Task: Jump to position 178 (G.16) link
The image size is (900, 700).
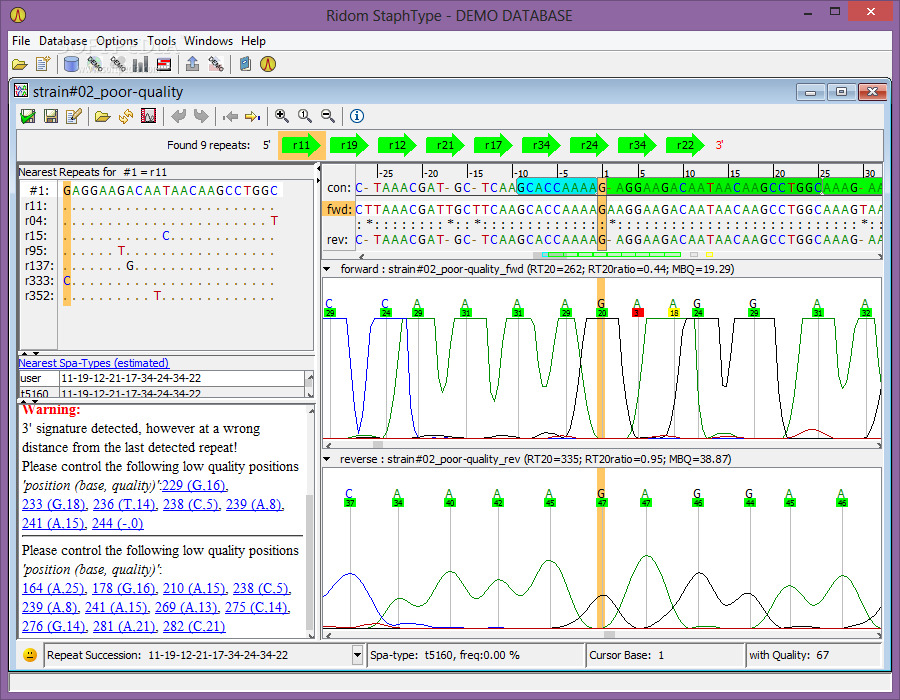Action: pyautogui.click(x=124, y=589)
